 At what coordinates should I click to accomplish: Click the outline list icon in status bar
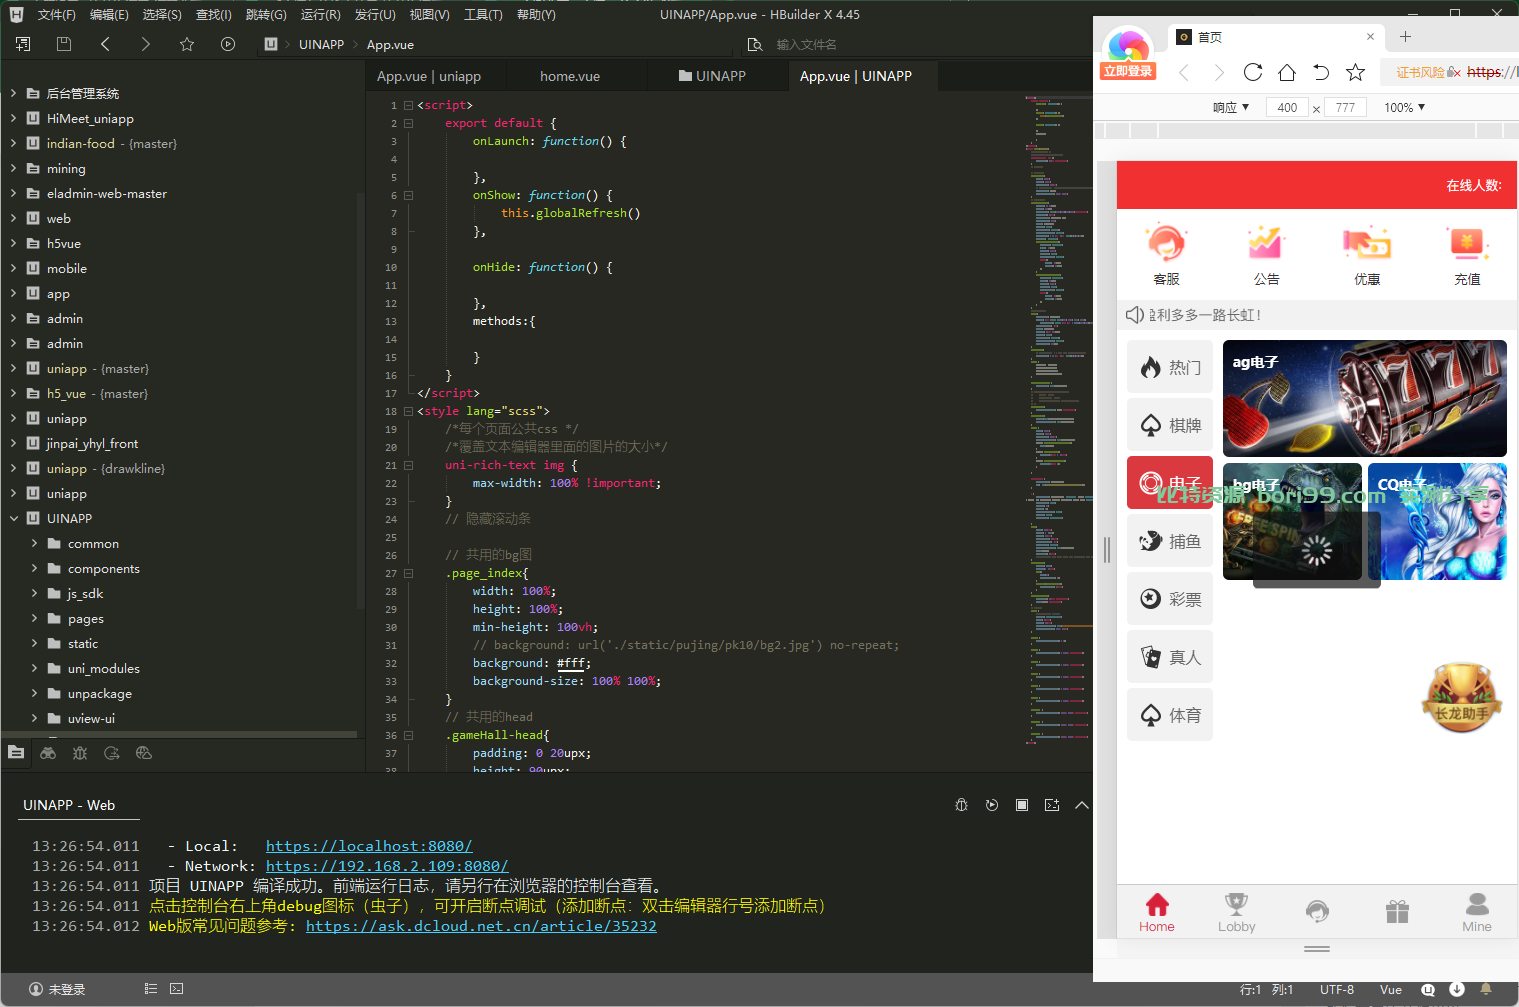point(151,989)
